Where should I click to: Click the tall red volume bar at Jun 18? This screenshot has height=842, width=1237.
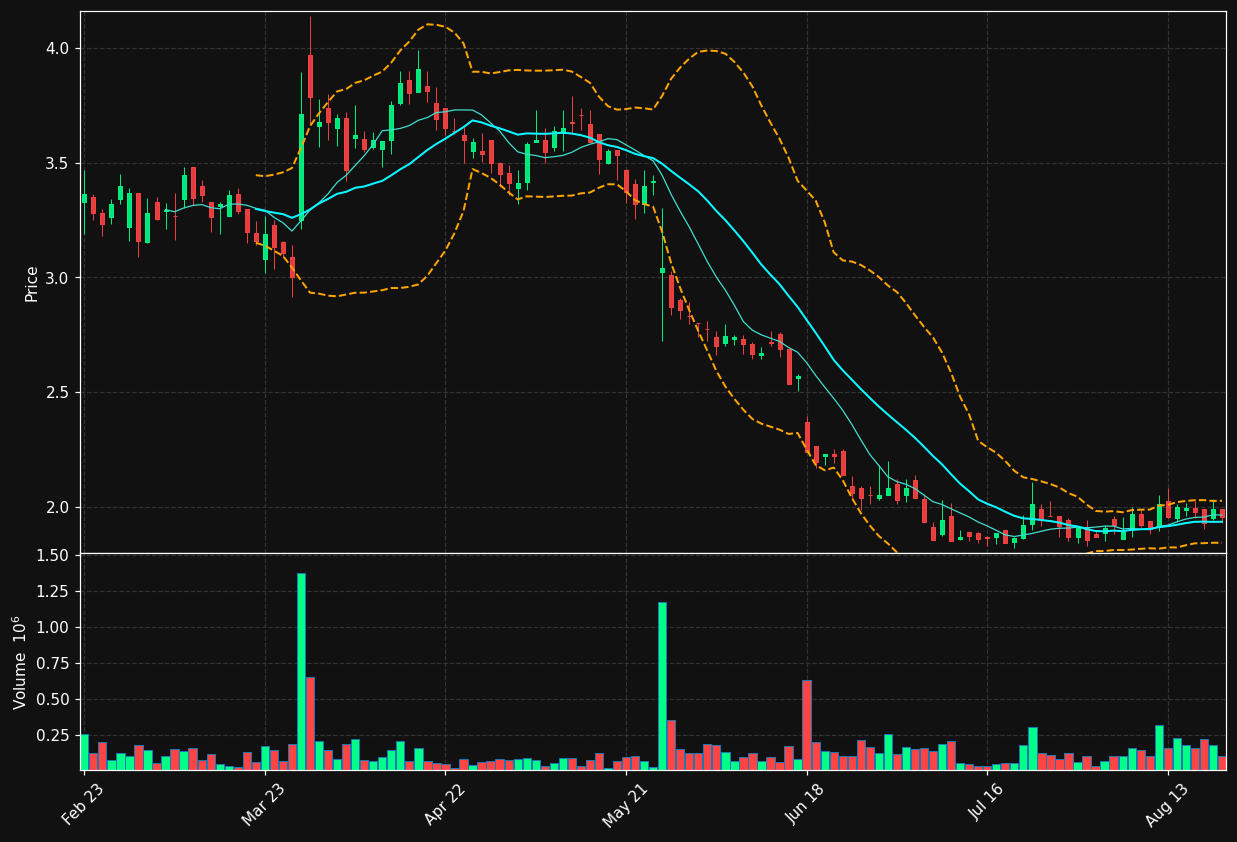pos(807,725)
